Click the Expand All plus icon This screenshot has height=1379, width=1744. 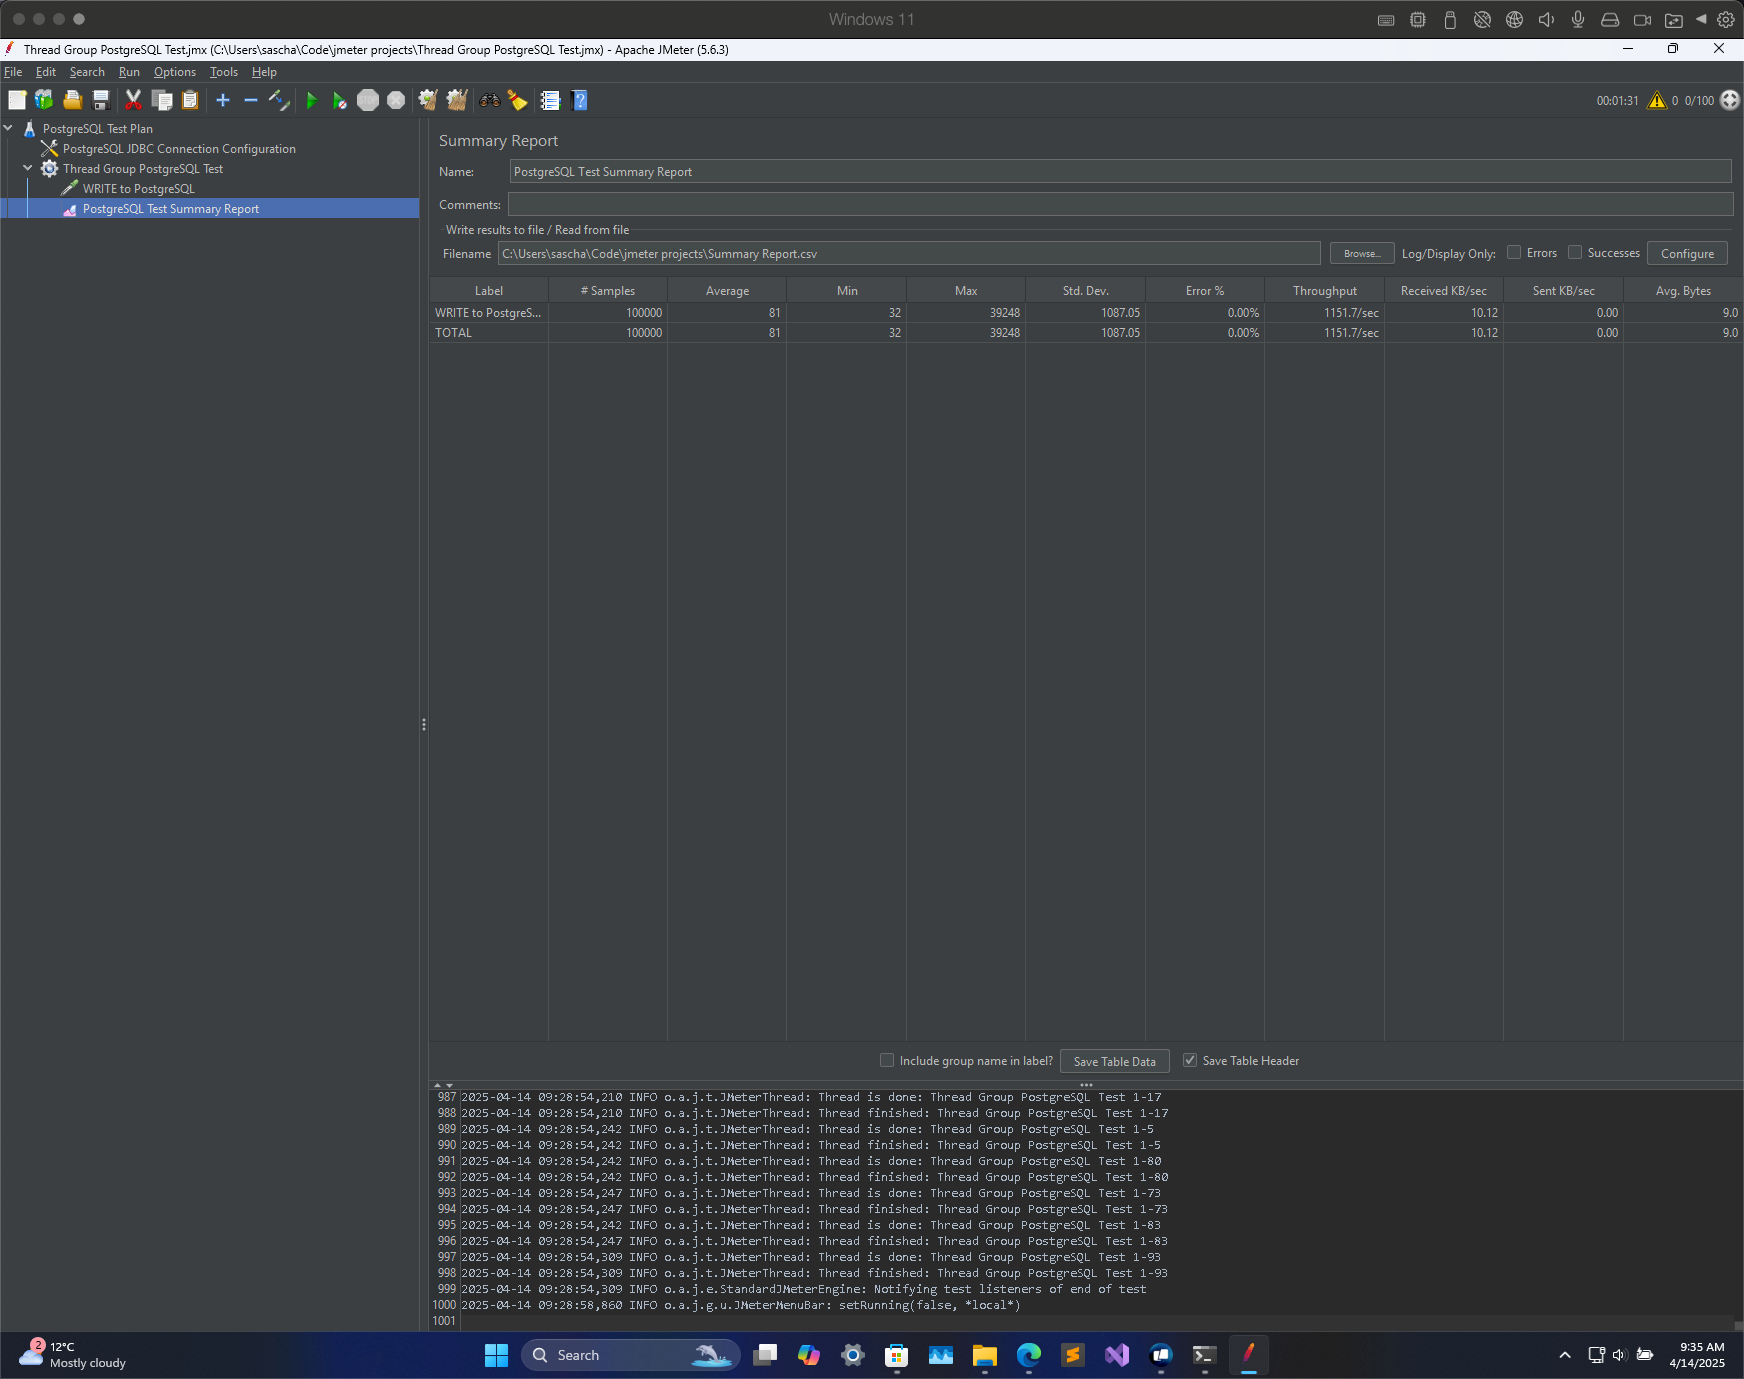(x=223, y=100)
